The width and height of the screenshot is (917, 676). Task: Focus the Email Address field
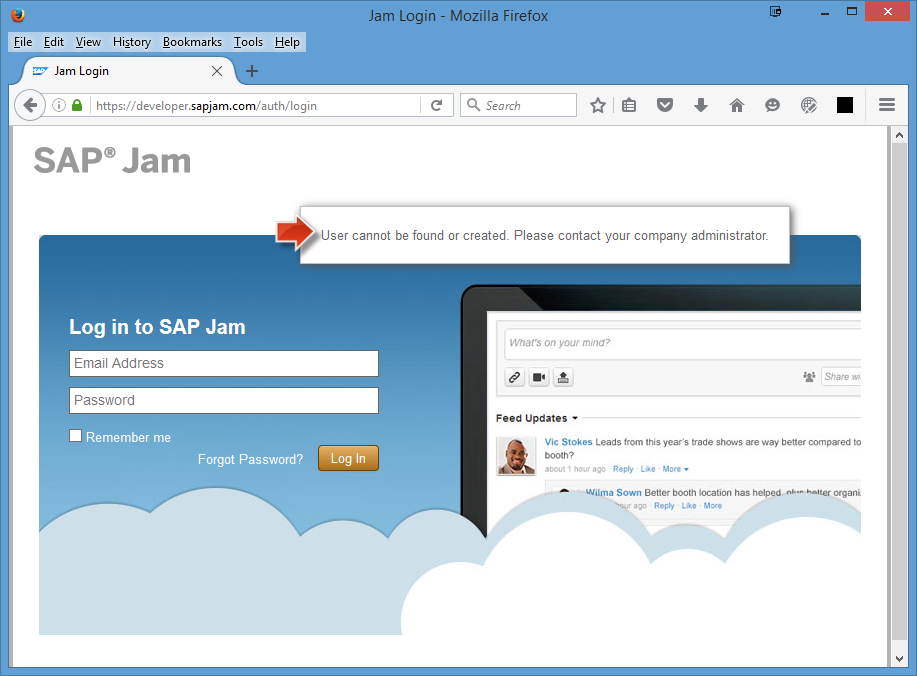click(224, 364)
